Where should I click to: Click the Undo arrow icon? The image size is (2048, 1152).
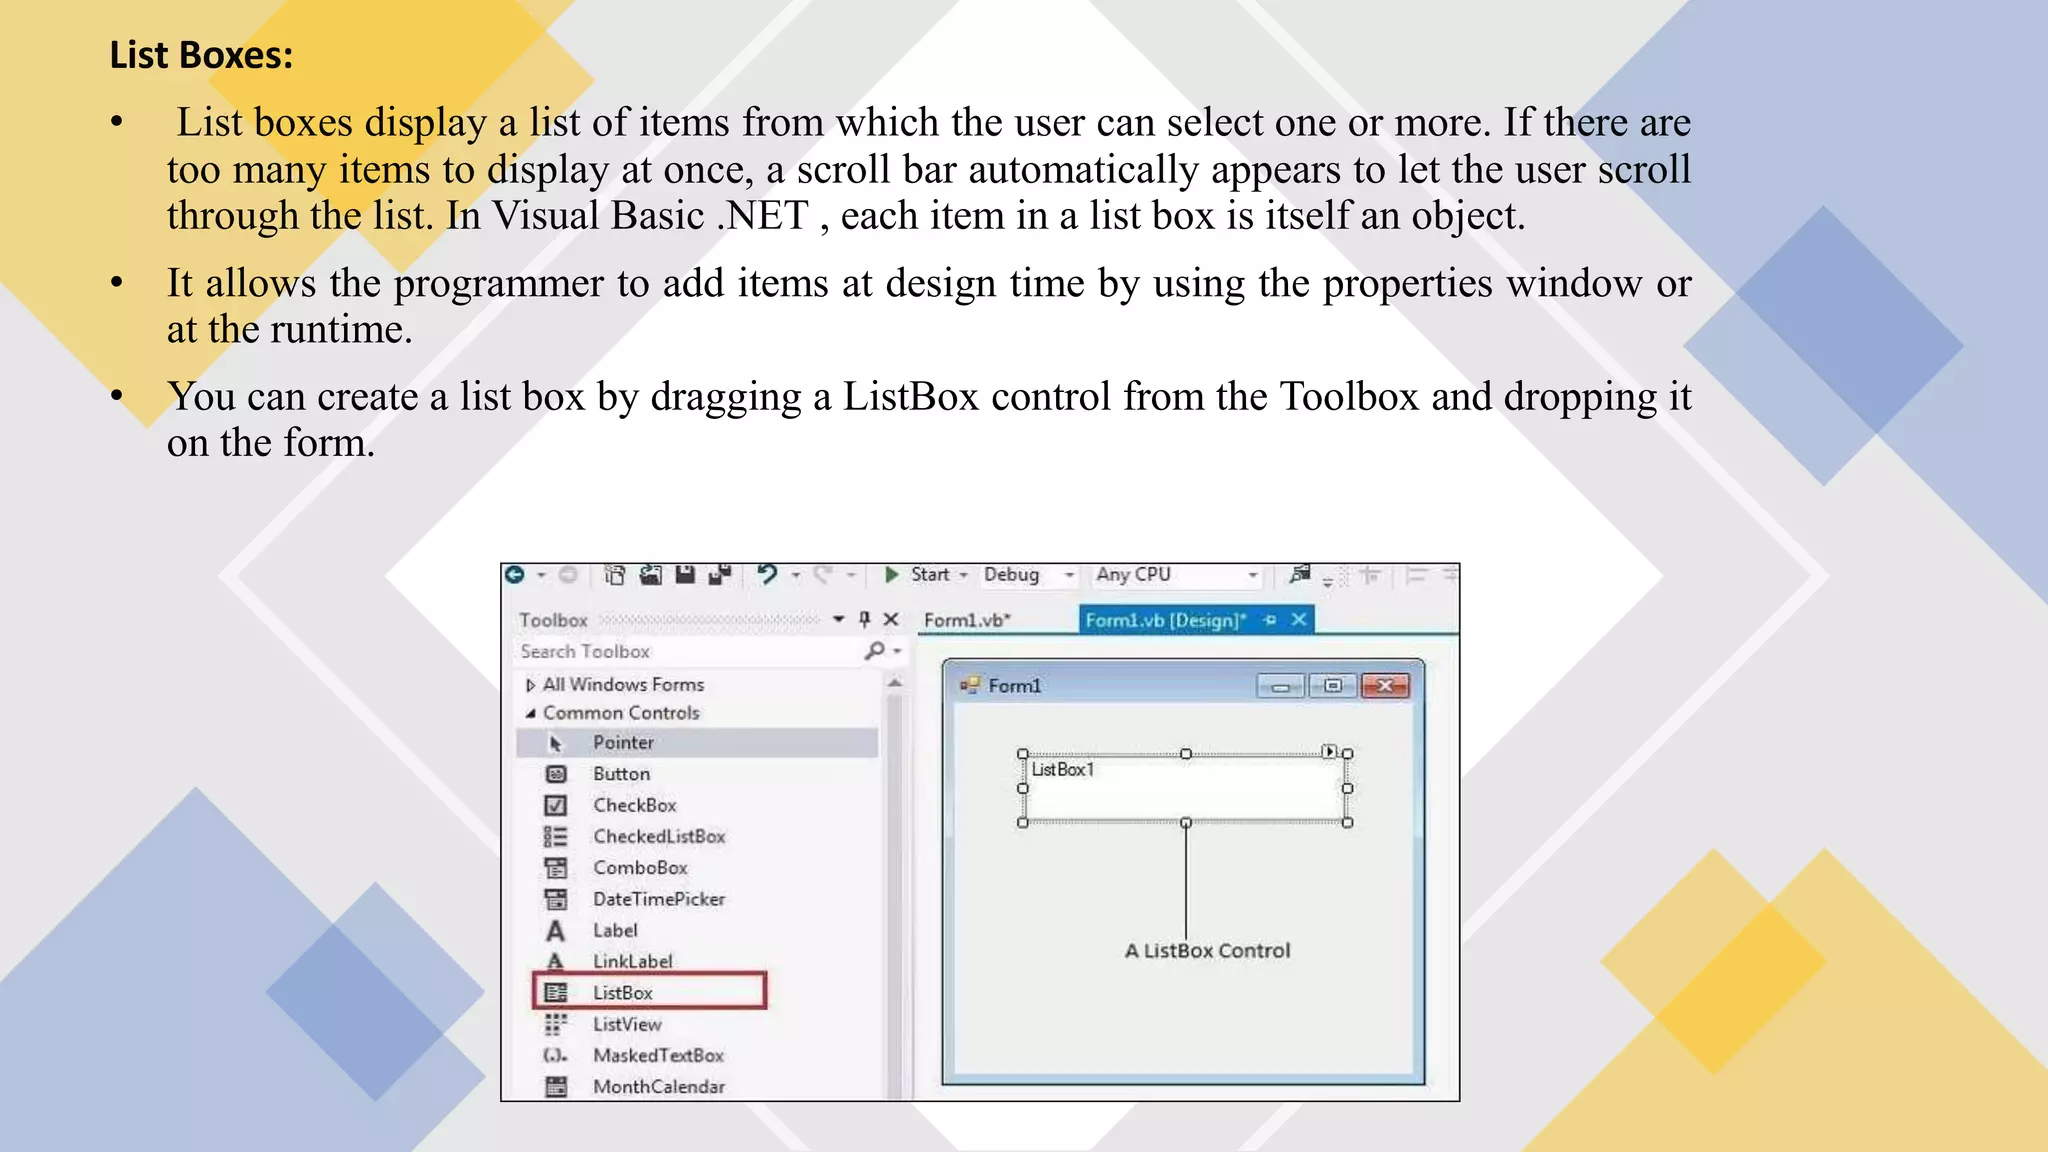click(x=767, y=574)
